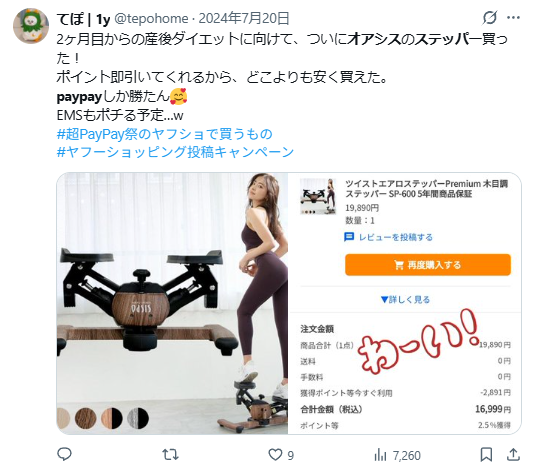Image resolution: width=537 pixels, height=471 pixels.
Task: Click the share upload icon
Action: (x=513, y=455)
